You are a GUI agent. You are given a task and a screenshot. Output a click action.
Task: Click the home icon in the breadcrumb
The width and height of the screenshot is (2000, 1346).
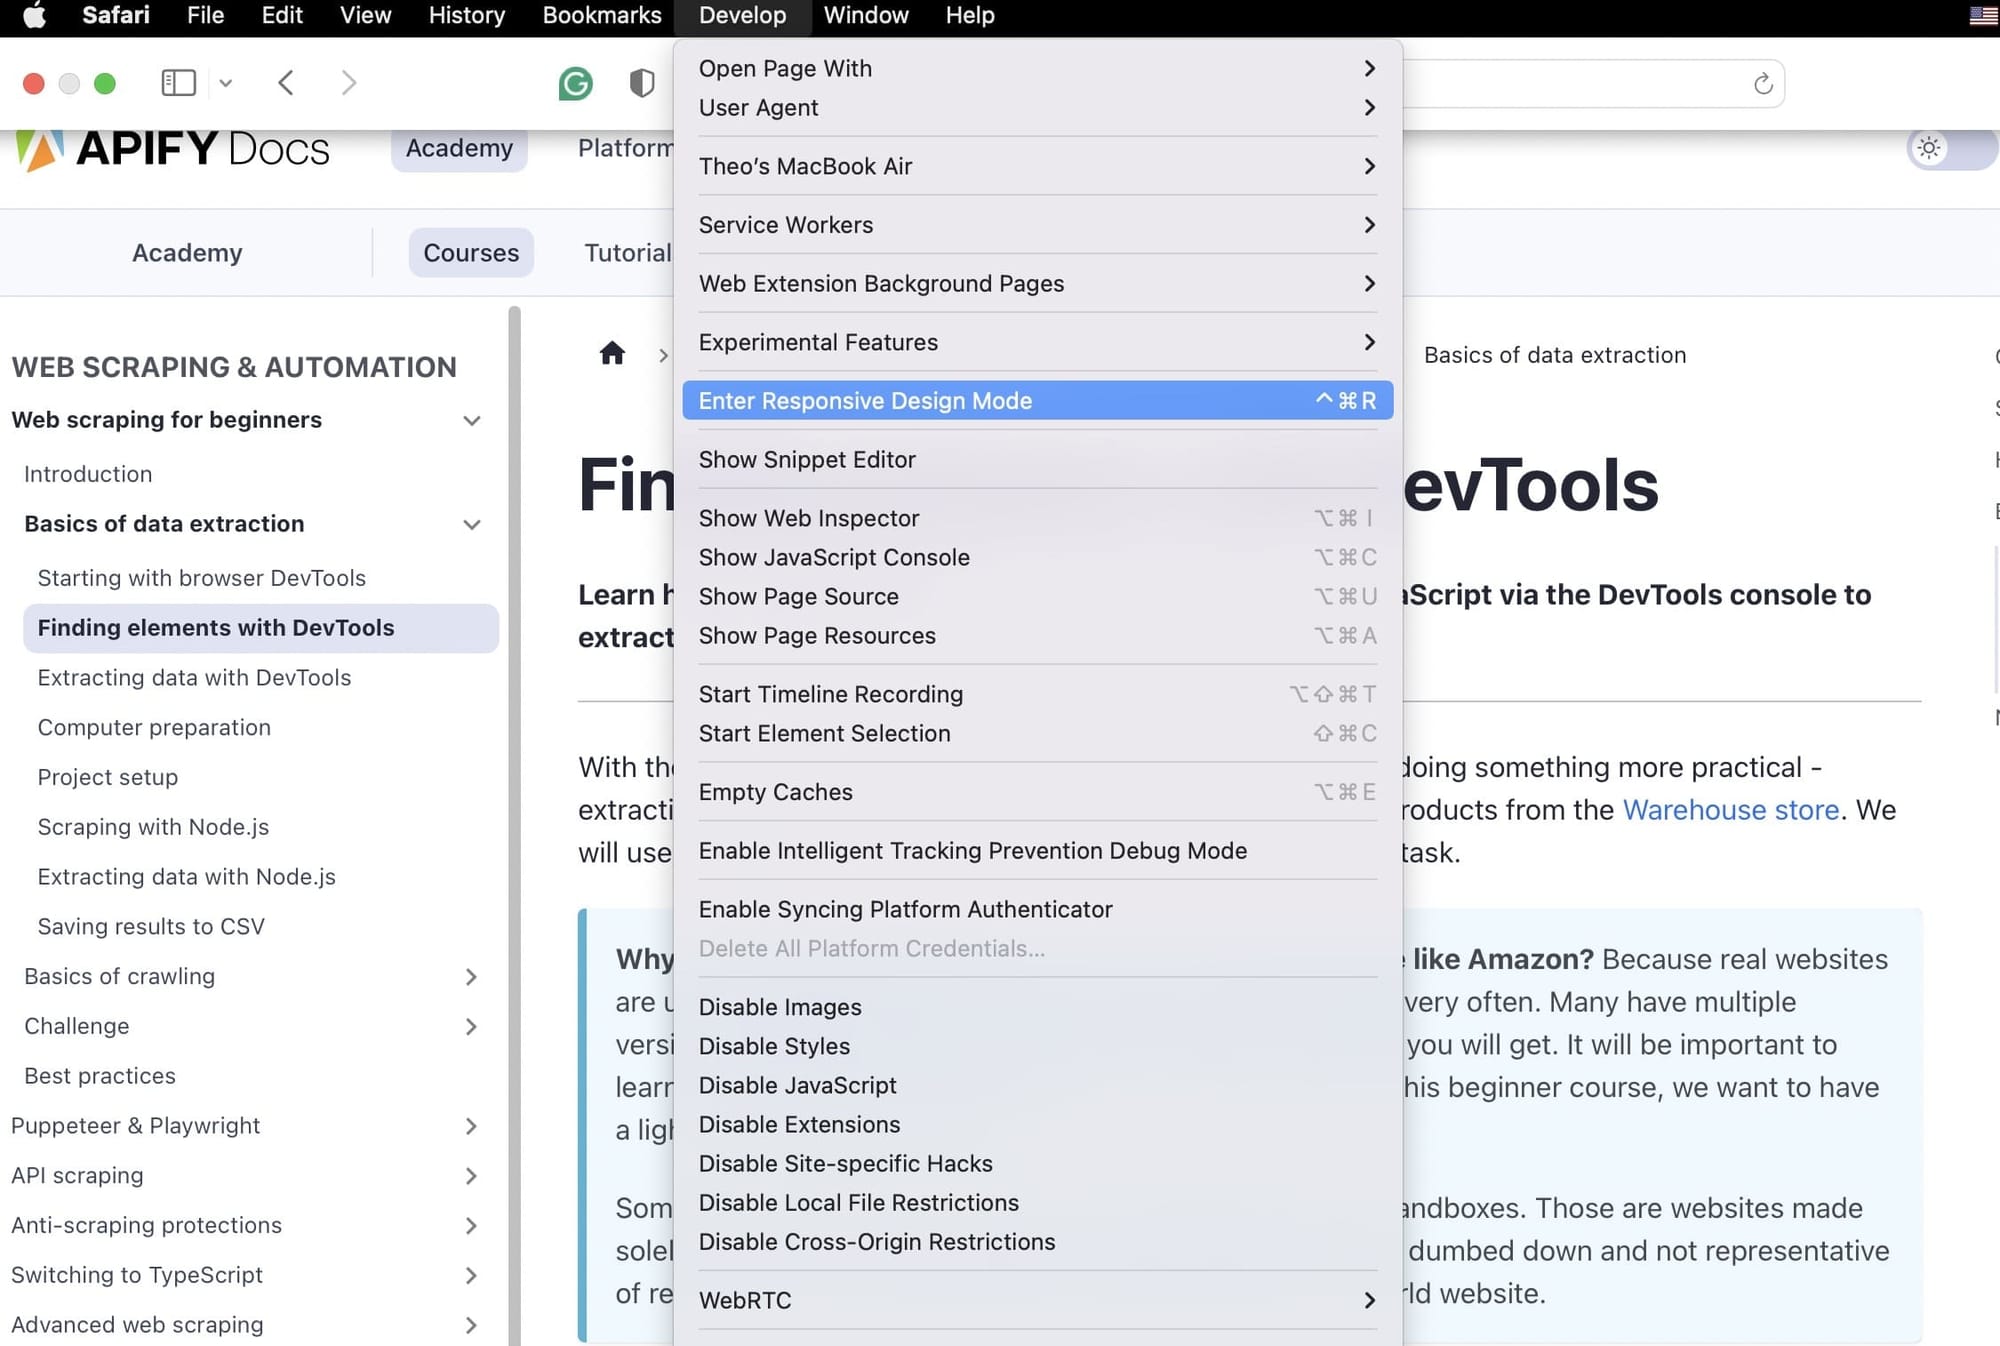click(612, 354)
